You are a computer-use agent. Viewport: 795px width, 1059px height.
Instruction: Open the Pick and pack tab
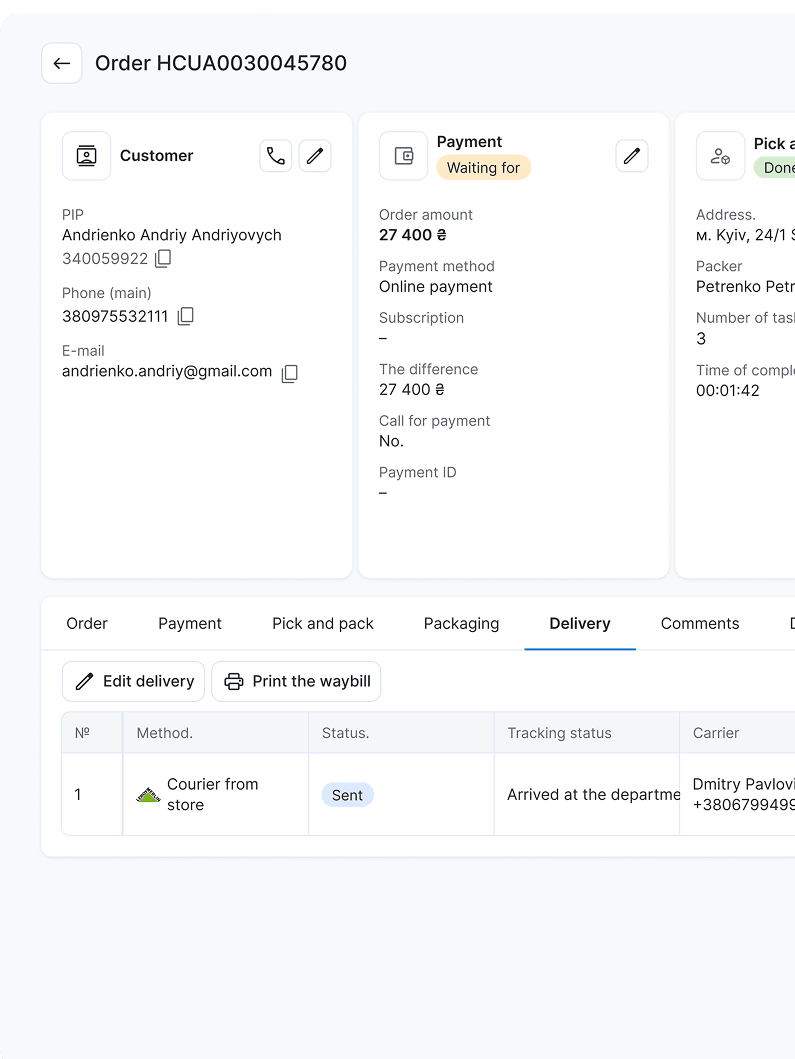pos(323,623)
